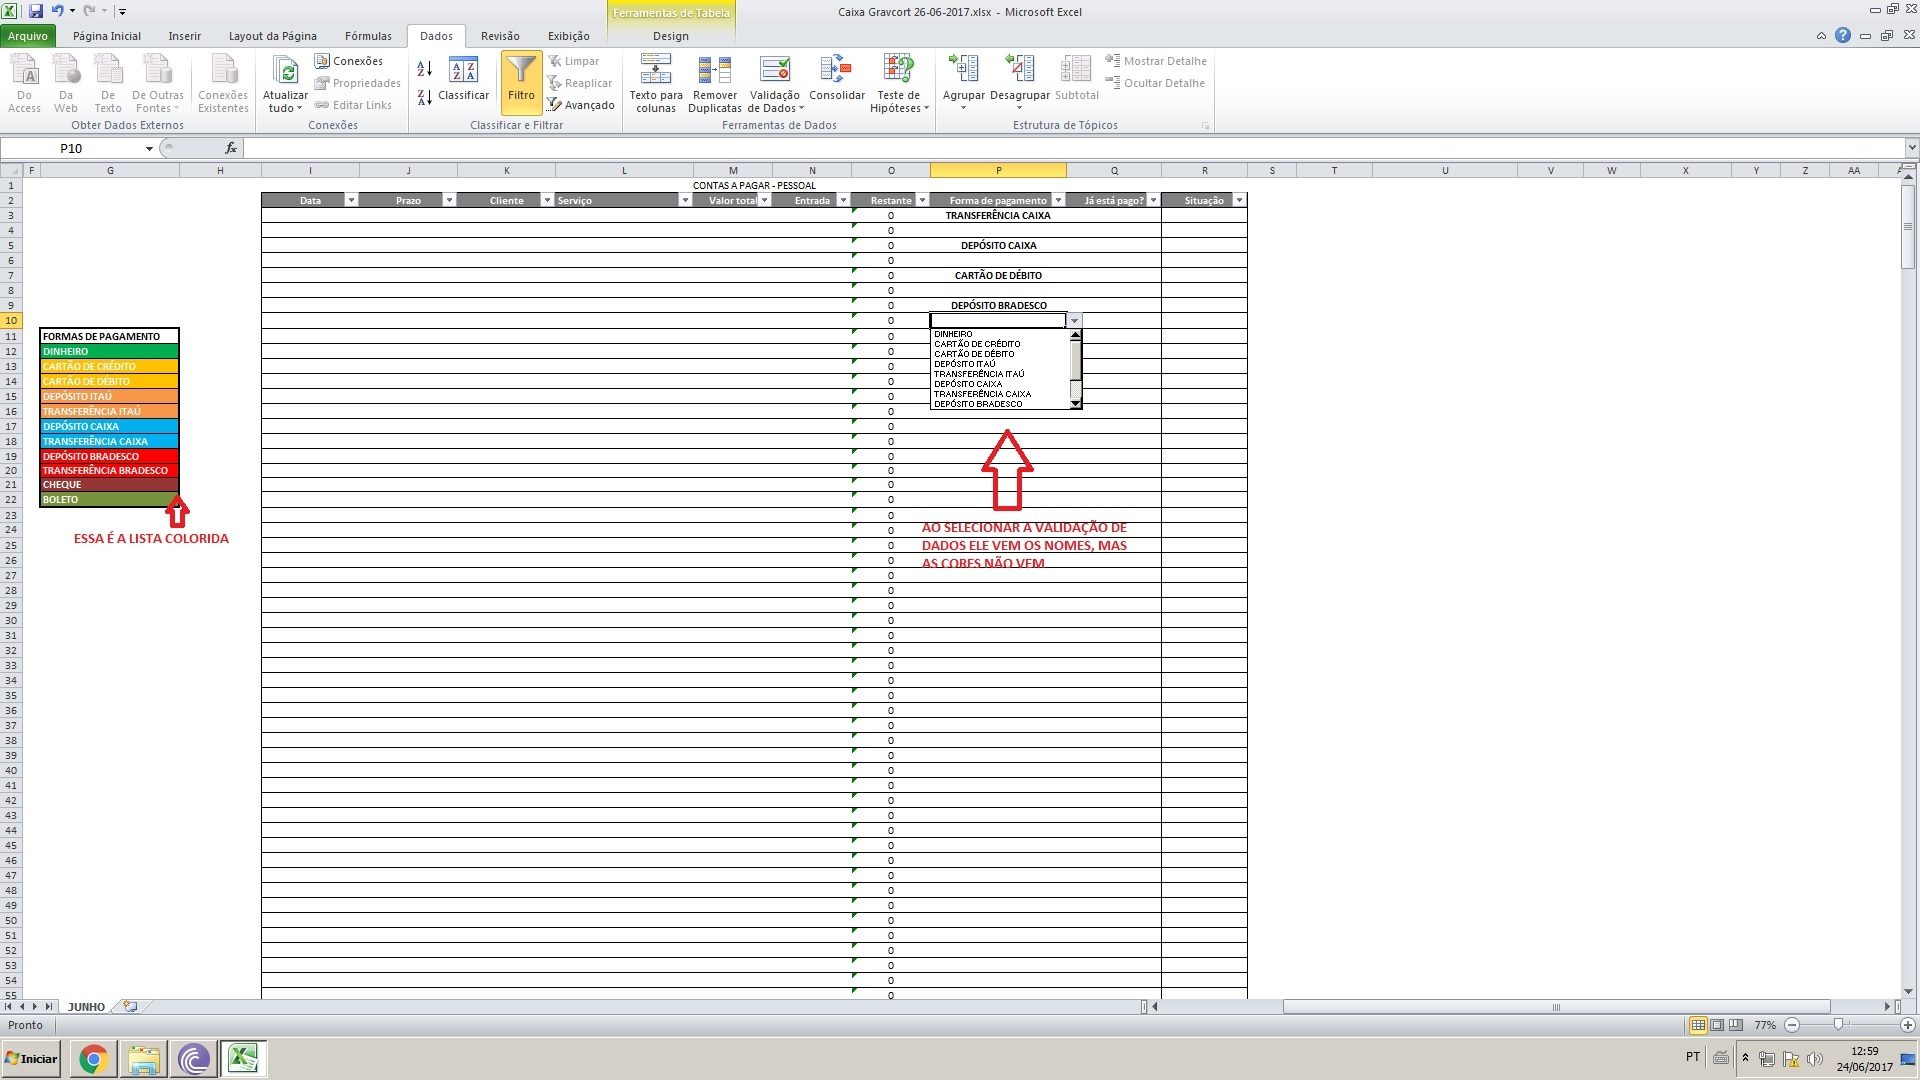Click Mostrar Detalhe button
This screenshot has height=1080, width=1920.
point(1156,61)
